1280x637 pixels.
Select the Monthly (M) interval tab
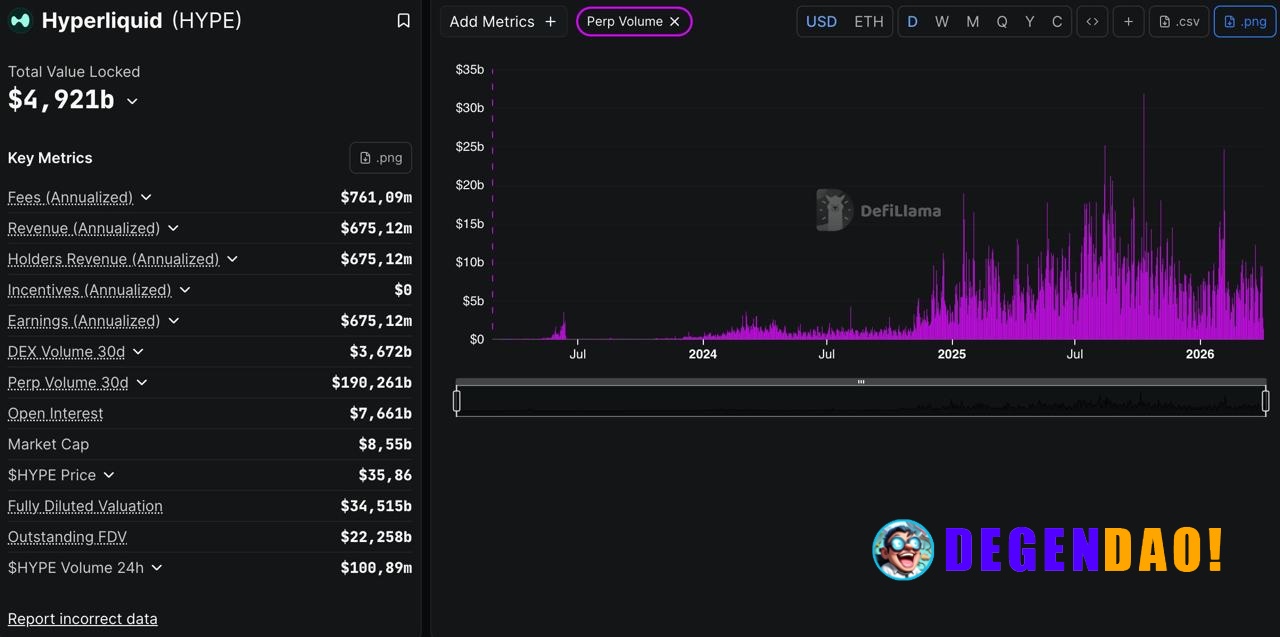click(972, 22)
